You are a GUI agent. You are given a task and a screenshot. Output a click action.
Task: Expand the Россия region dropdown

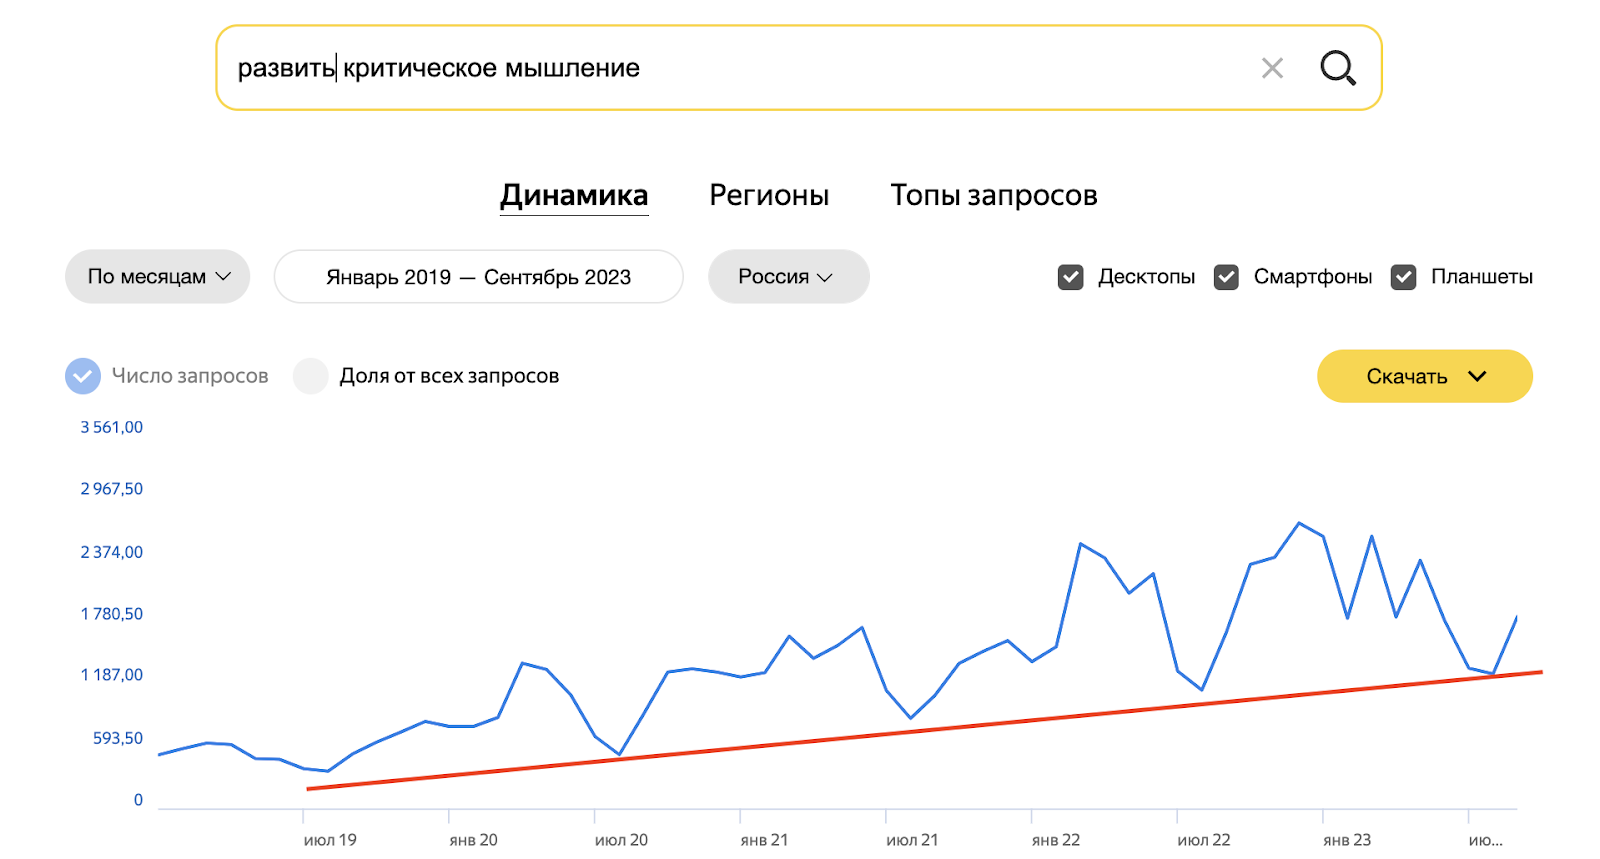[x=788, y=276]
